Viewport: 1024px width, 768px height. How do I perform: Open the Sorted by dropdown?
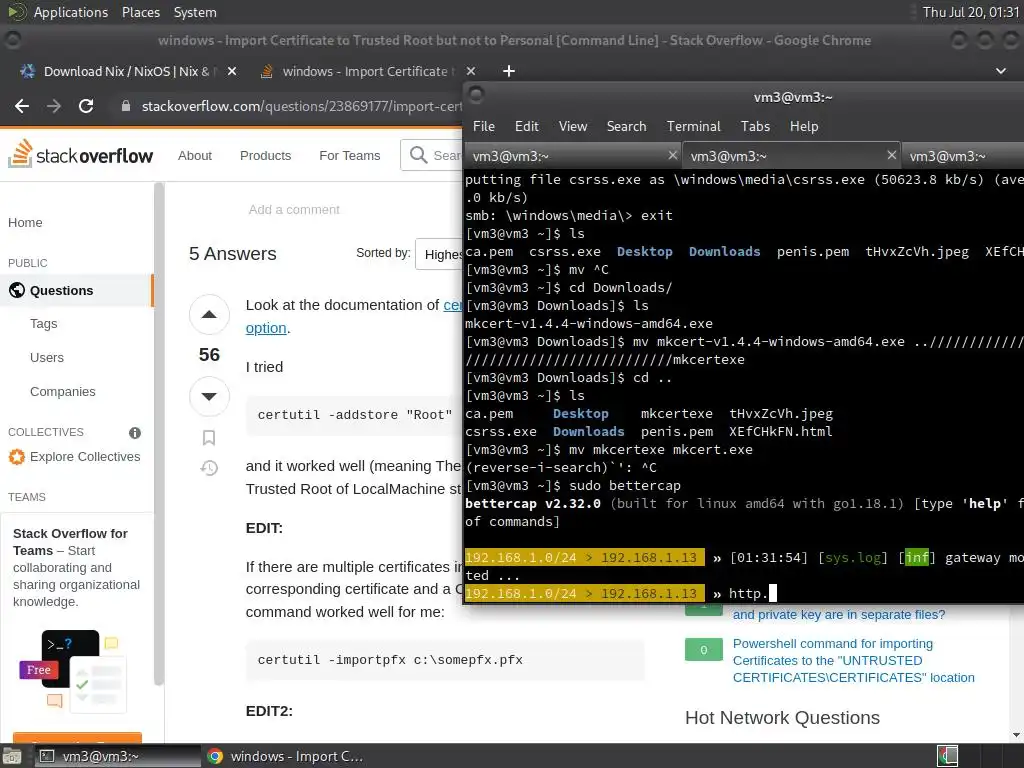coord(440,254)
